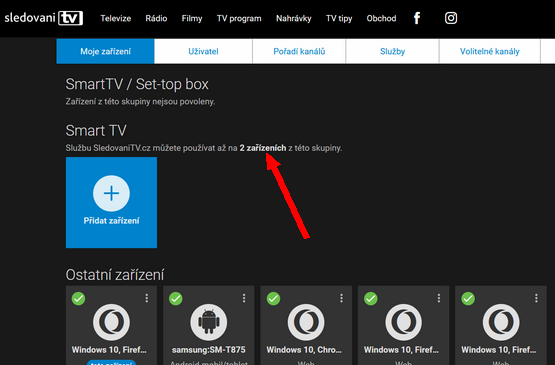
Task: Open the sledovani tv logo home link
Action: [x=44, y=18]
